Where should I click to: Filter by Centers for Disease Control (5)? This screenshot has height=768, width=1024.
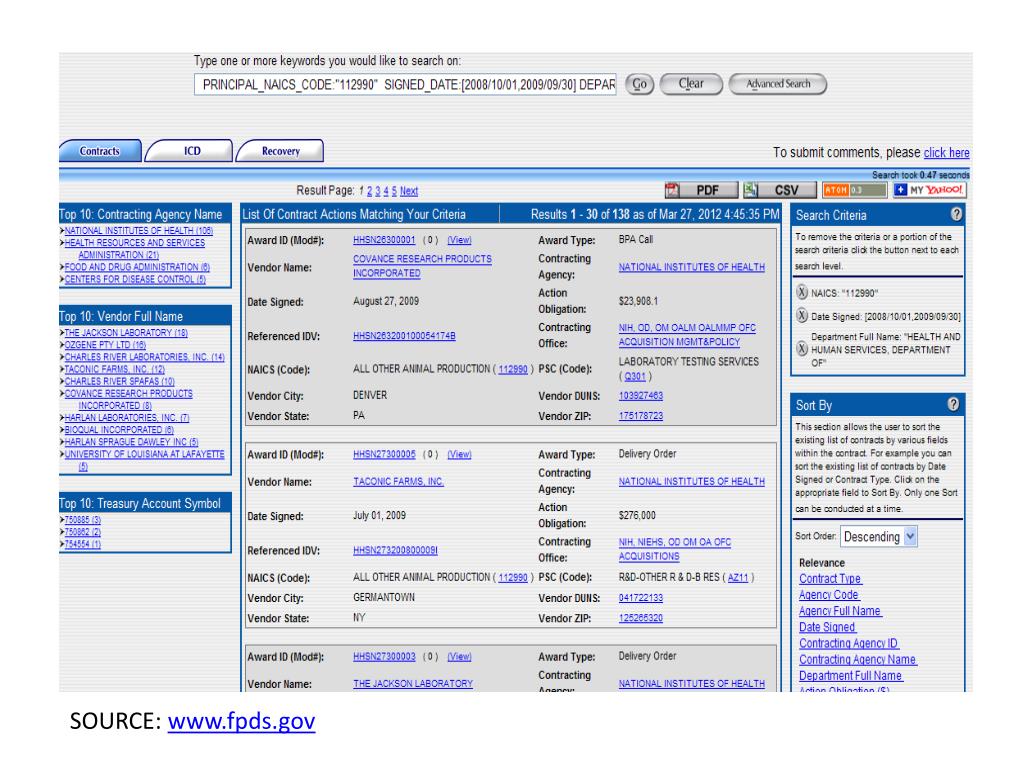[135, 280]
